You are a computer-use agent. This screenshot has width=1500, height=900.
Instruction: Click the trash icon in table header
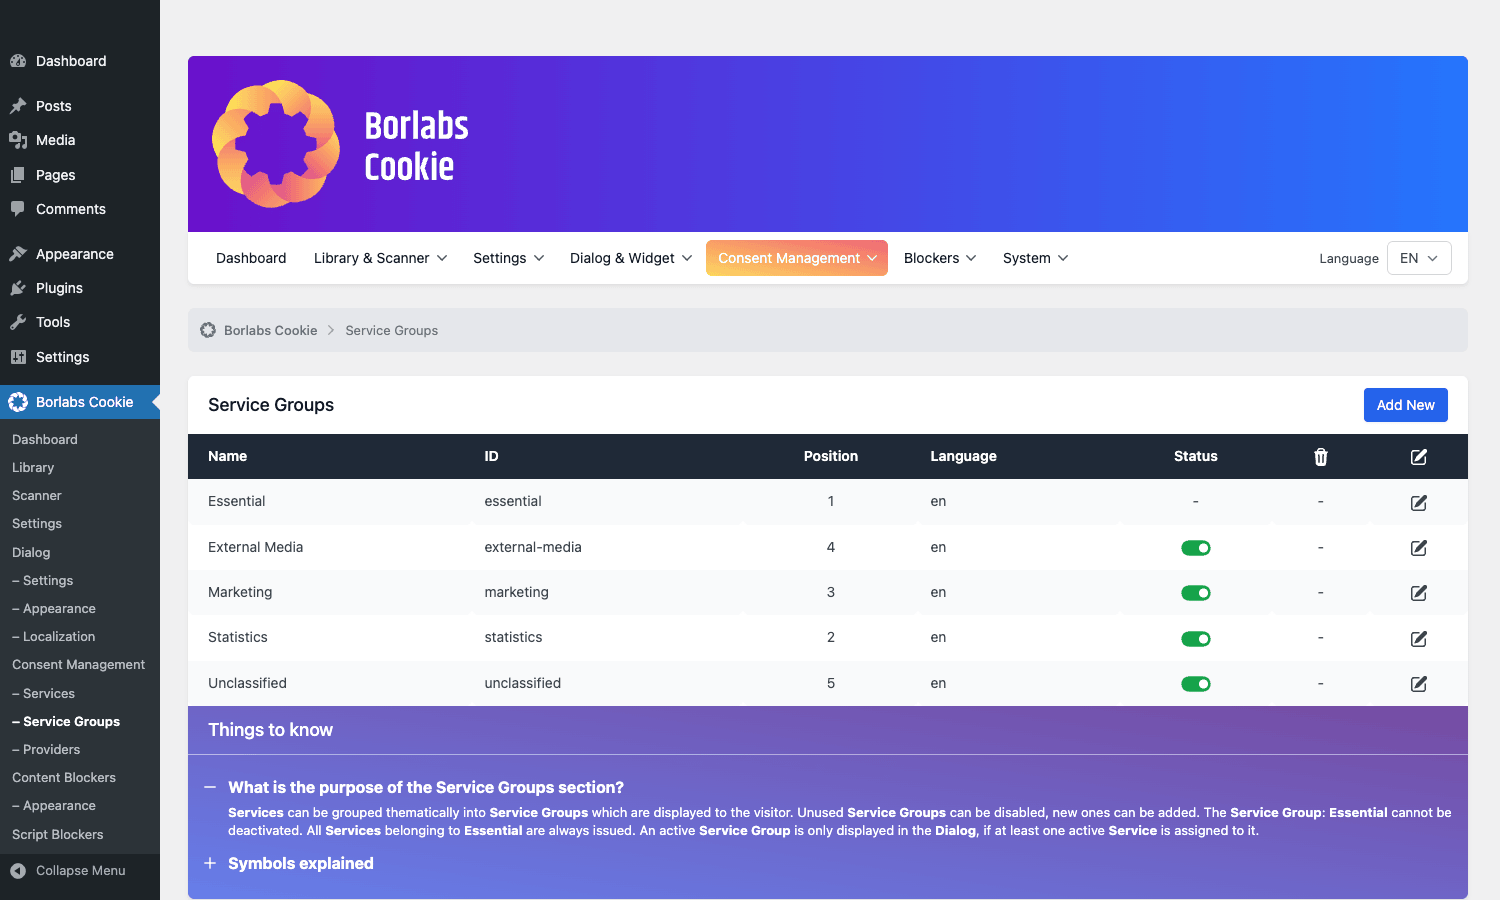tap(1321, 457)
